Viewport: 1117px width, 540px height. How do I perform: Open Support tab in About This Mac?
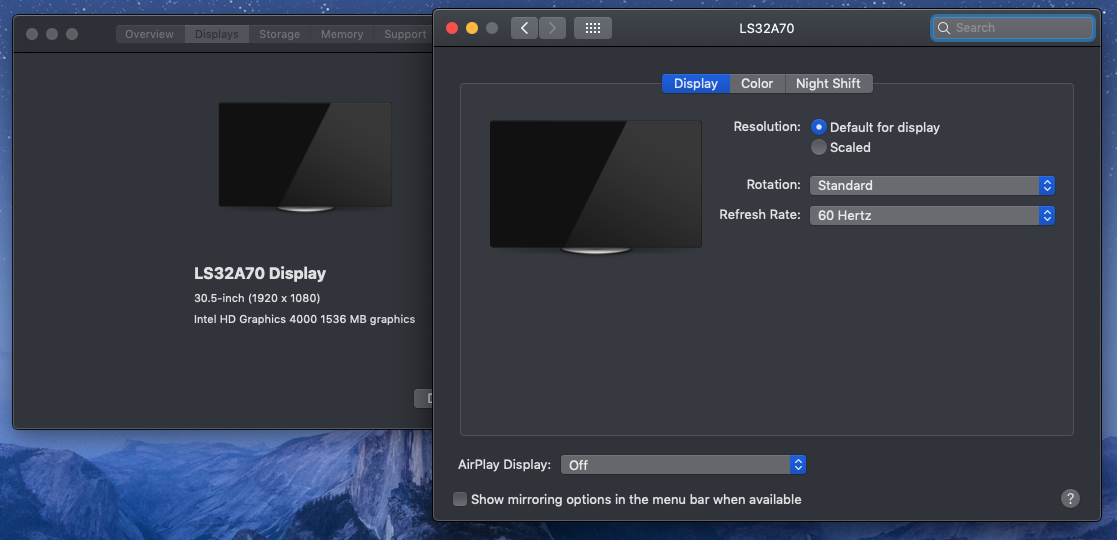[x=404, y=34]
